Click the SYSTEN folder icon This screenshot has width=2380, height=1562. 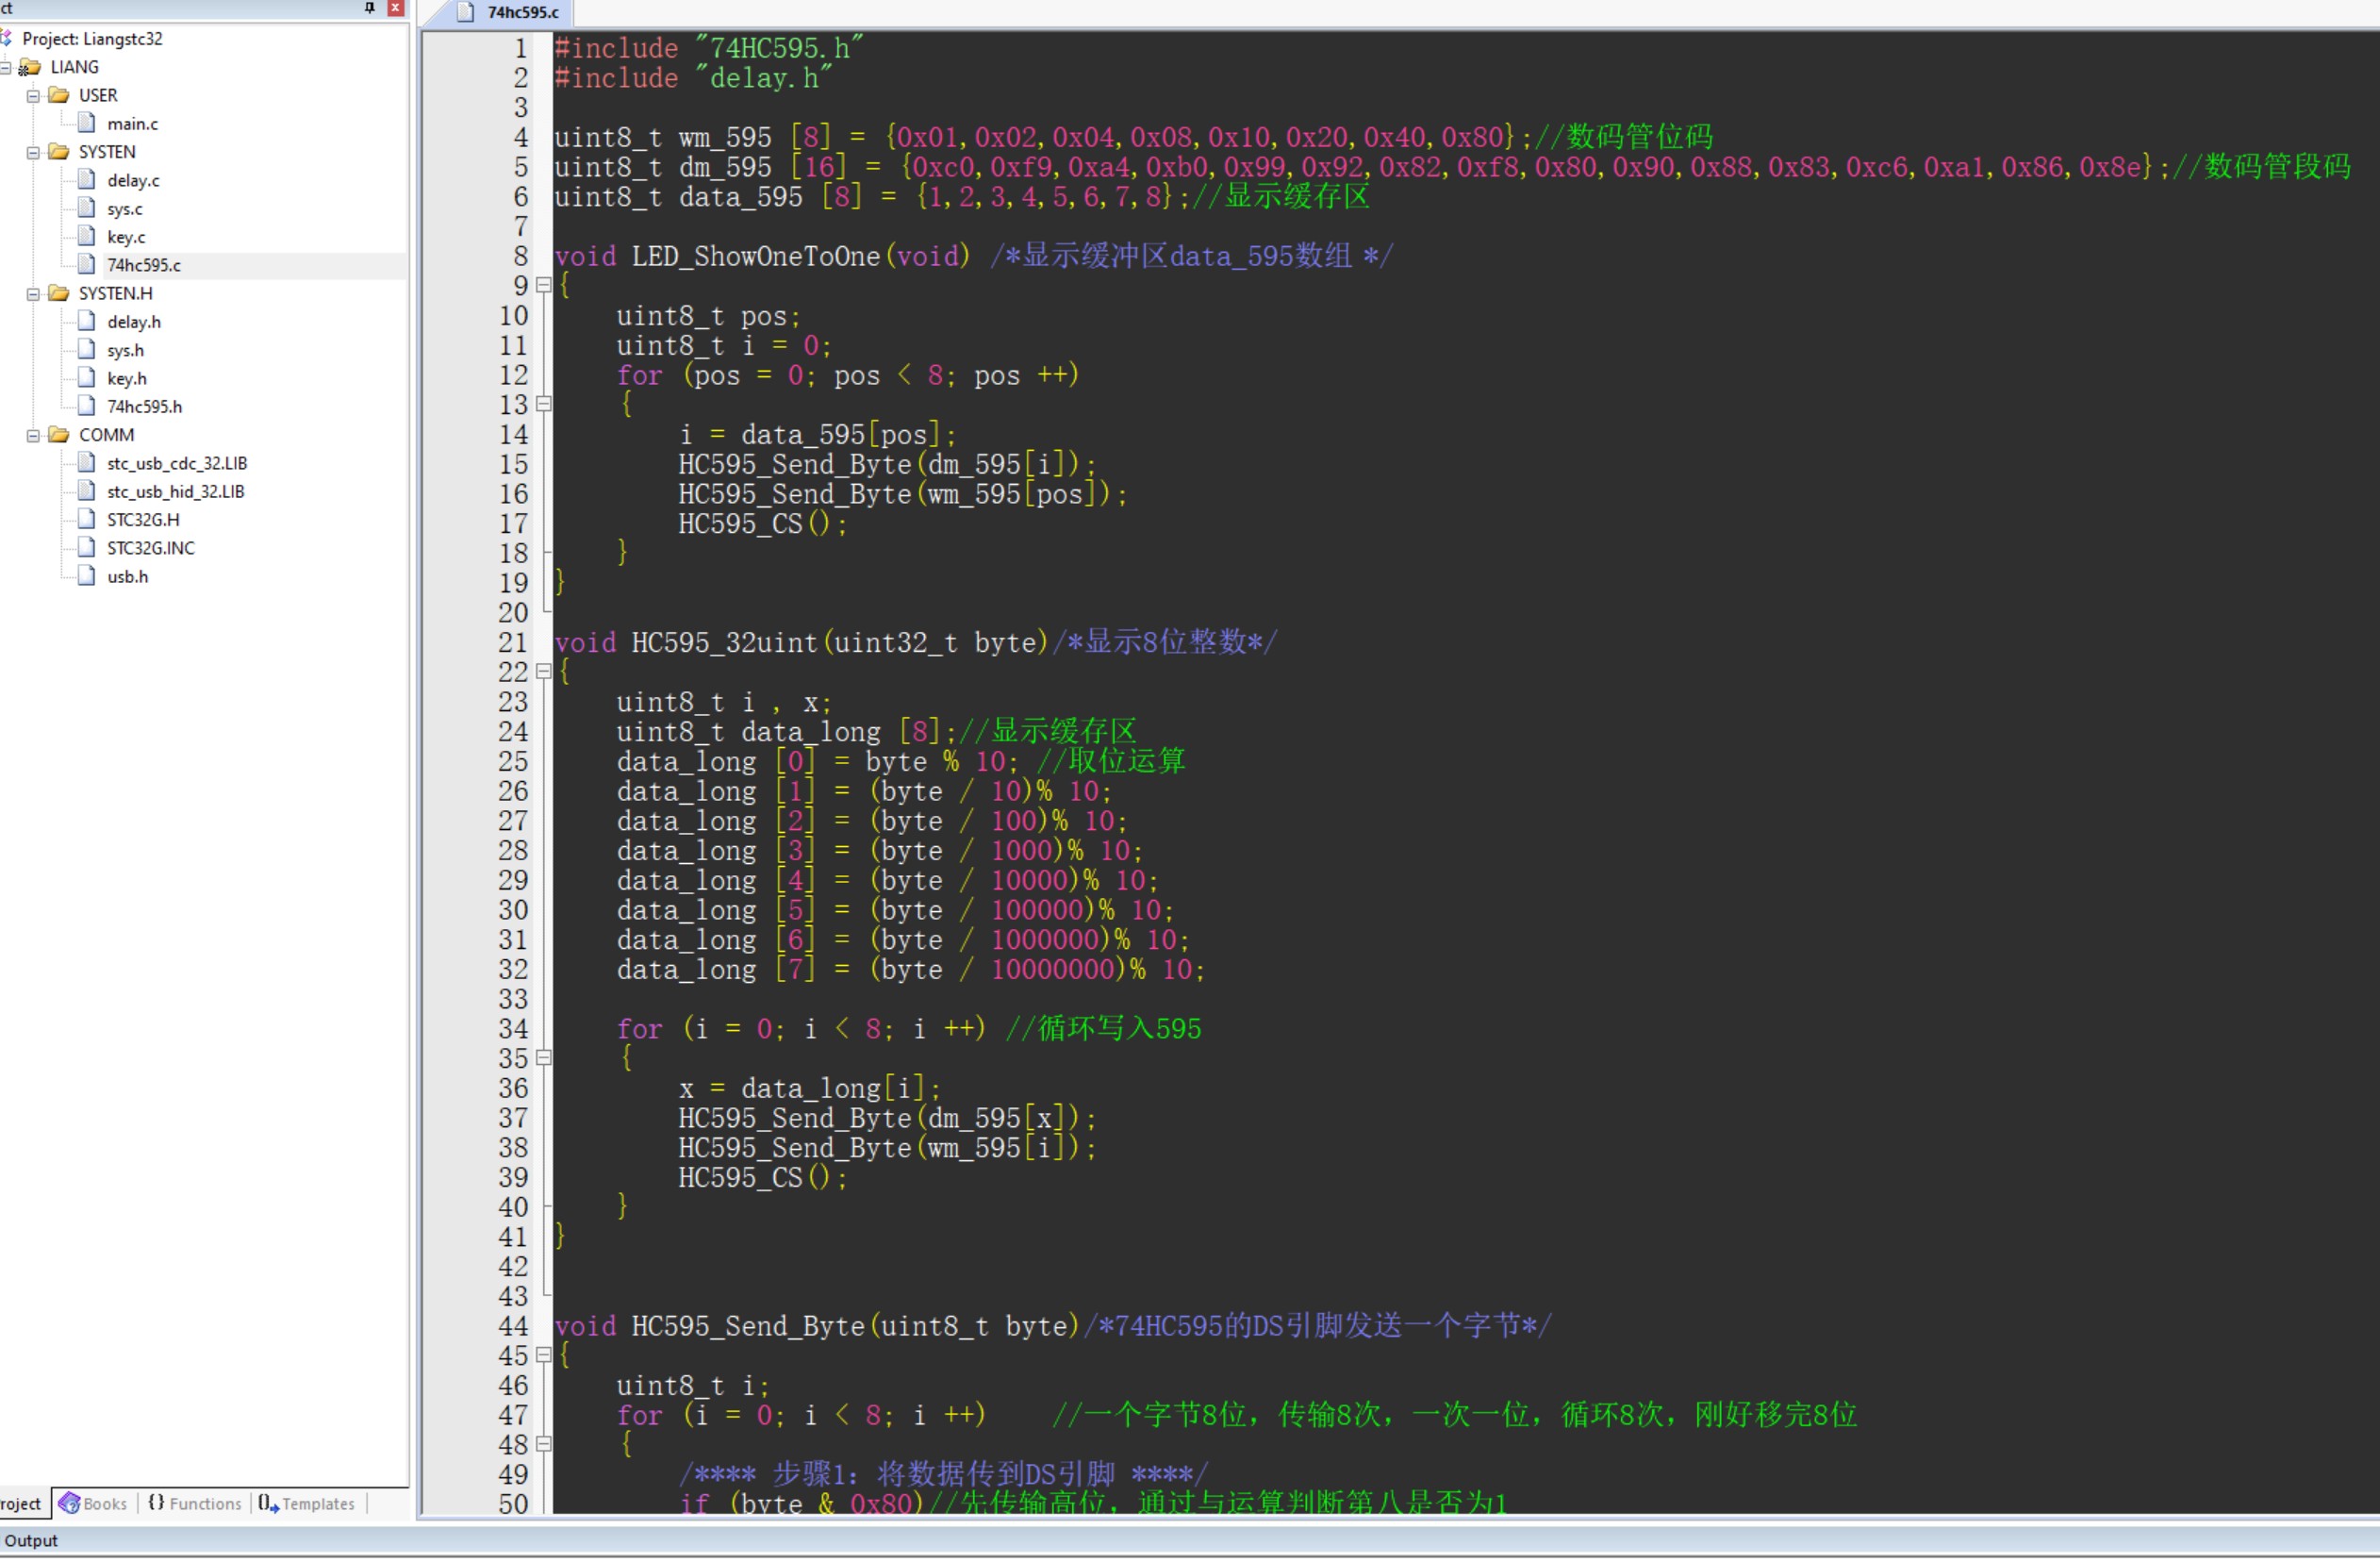59,152
